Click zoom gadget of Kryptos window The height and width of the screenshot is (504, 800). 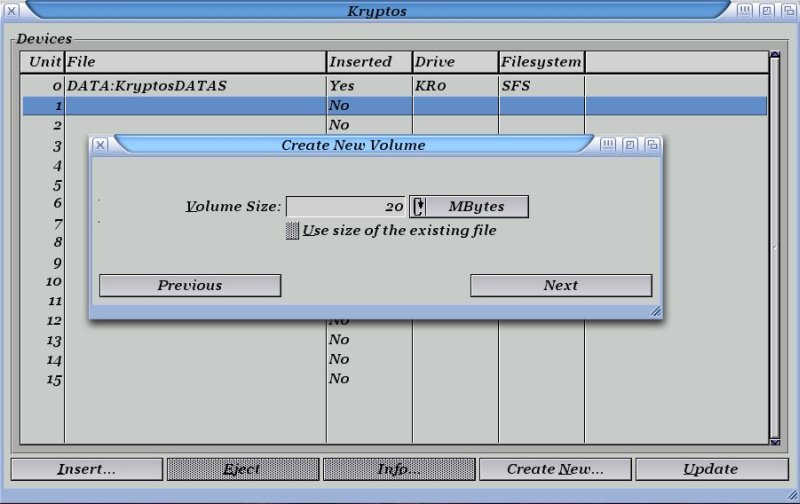[x=766, y=11]
